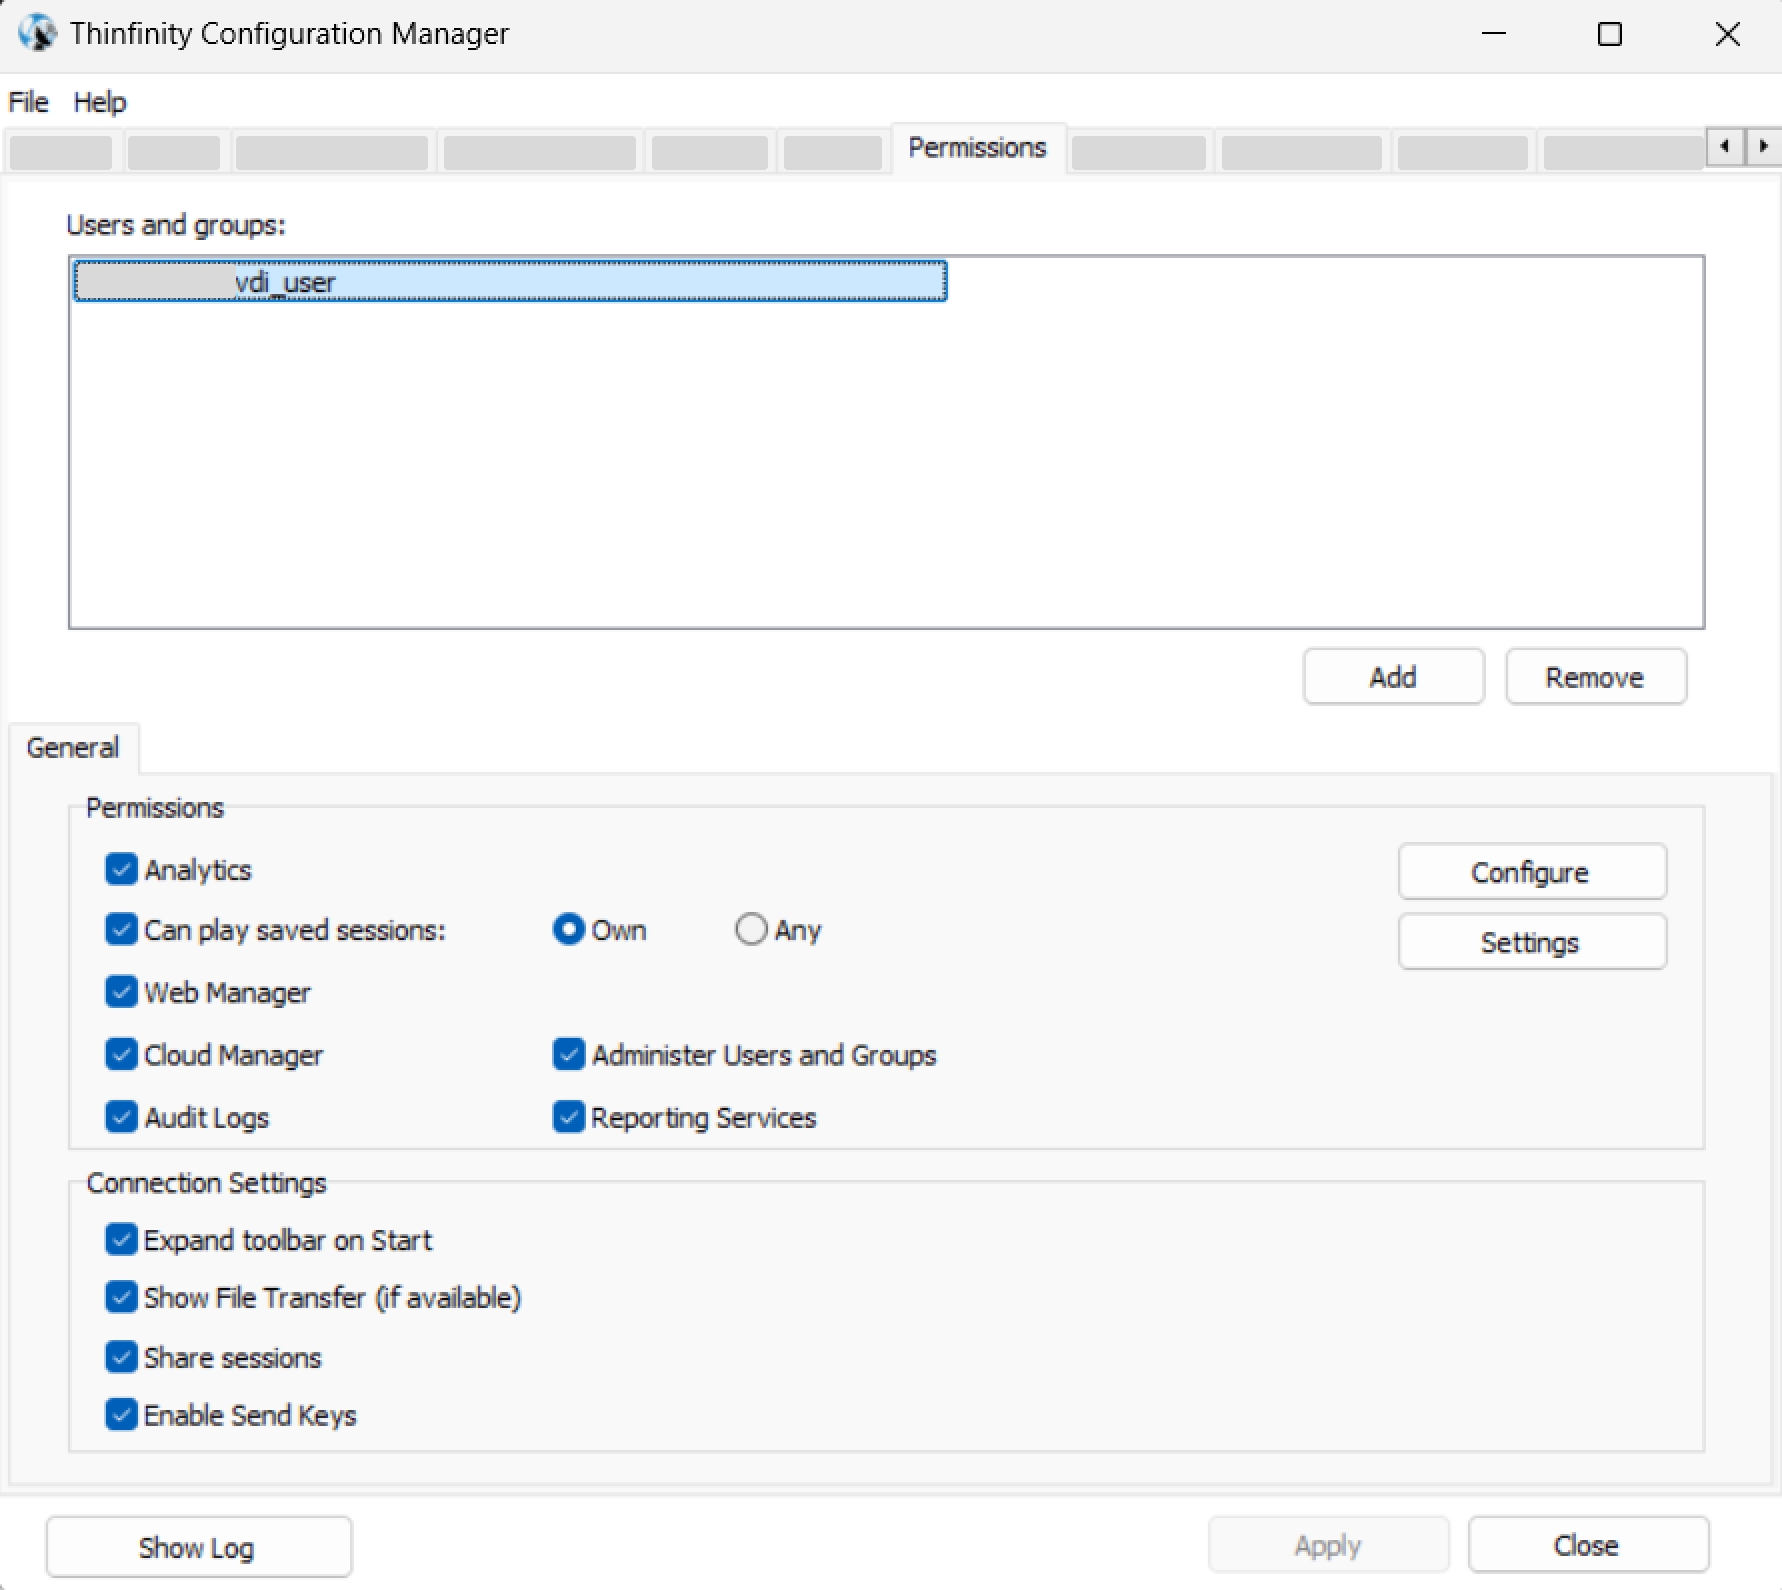The height and width of the screenshot is (1590, 1782).
Task: Select the General sub-tab
Action: point(73,748)
